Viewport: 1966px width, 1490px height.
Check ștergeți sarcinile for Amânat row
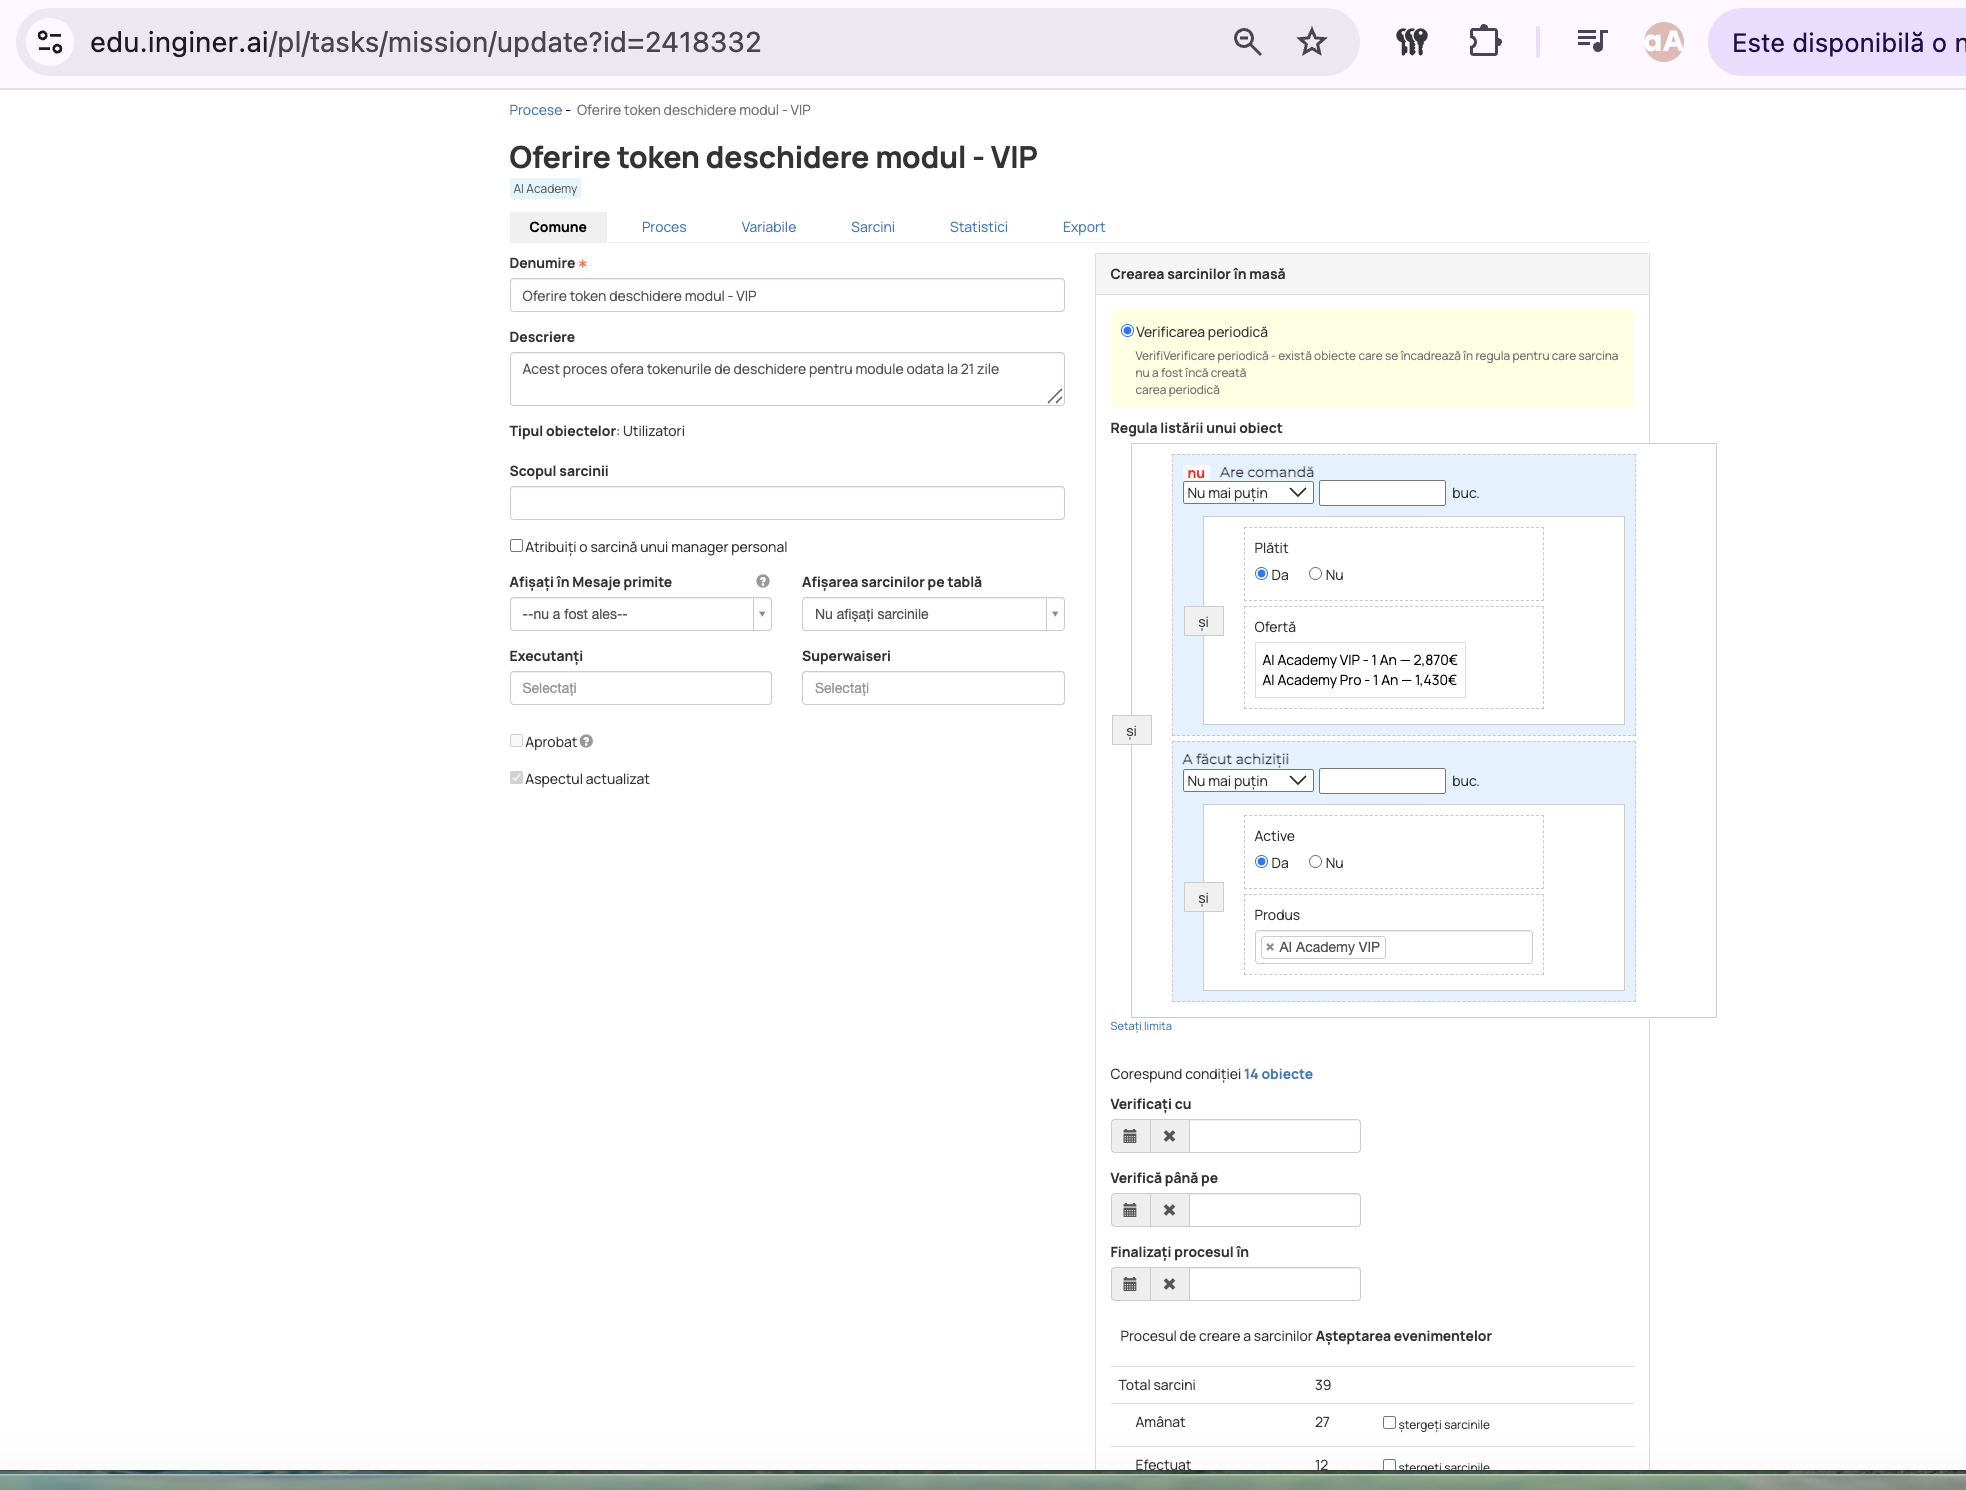1389,1422
